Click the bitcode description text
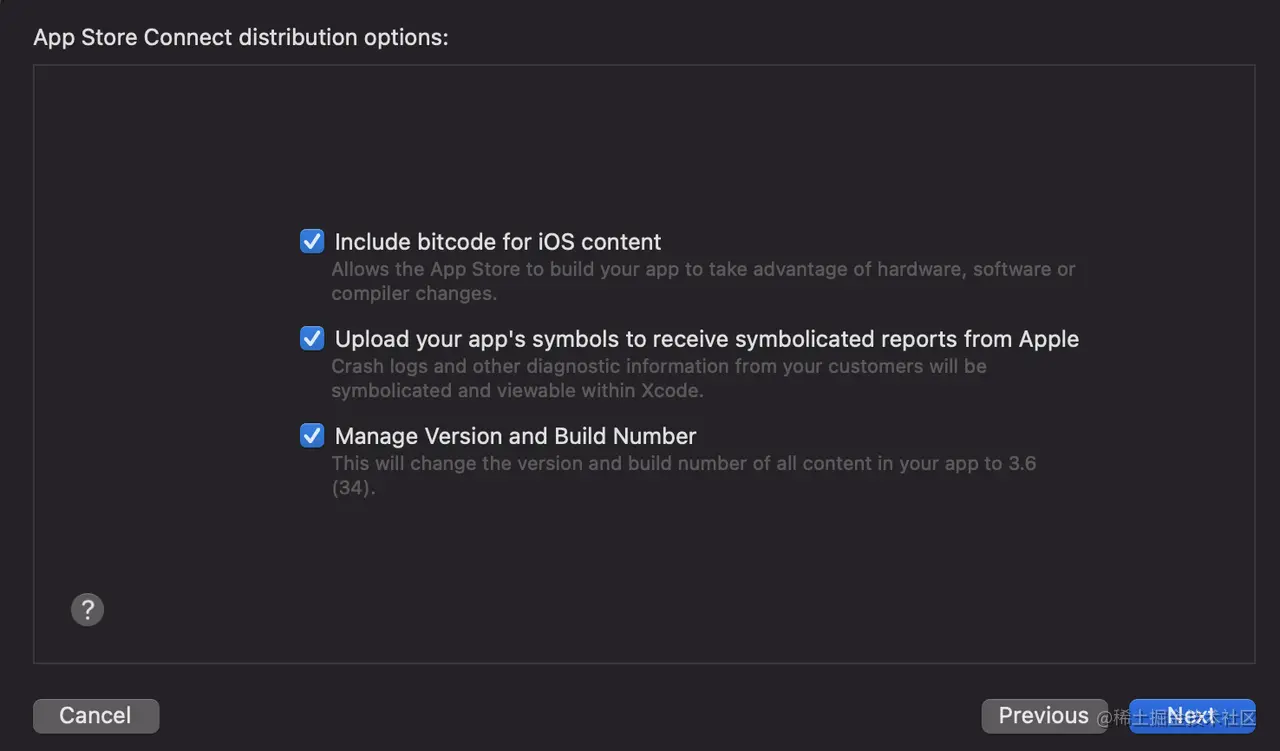The width and height of the screenshot is (1280, 751). [703, 280]
